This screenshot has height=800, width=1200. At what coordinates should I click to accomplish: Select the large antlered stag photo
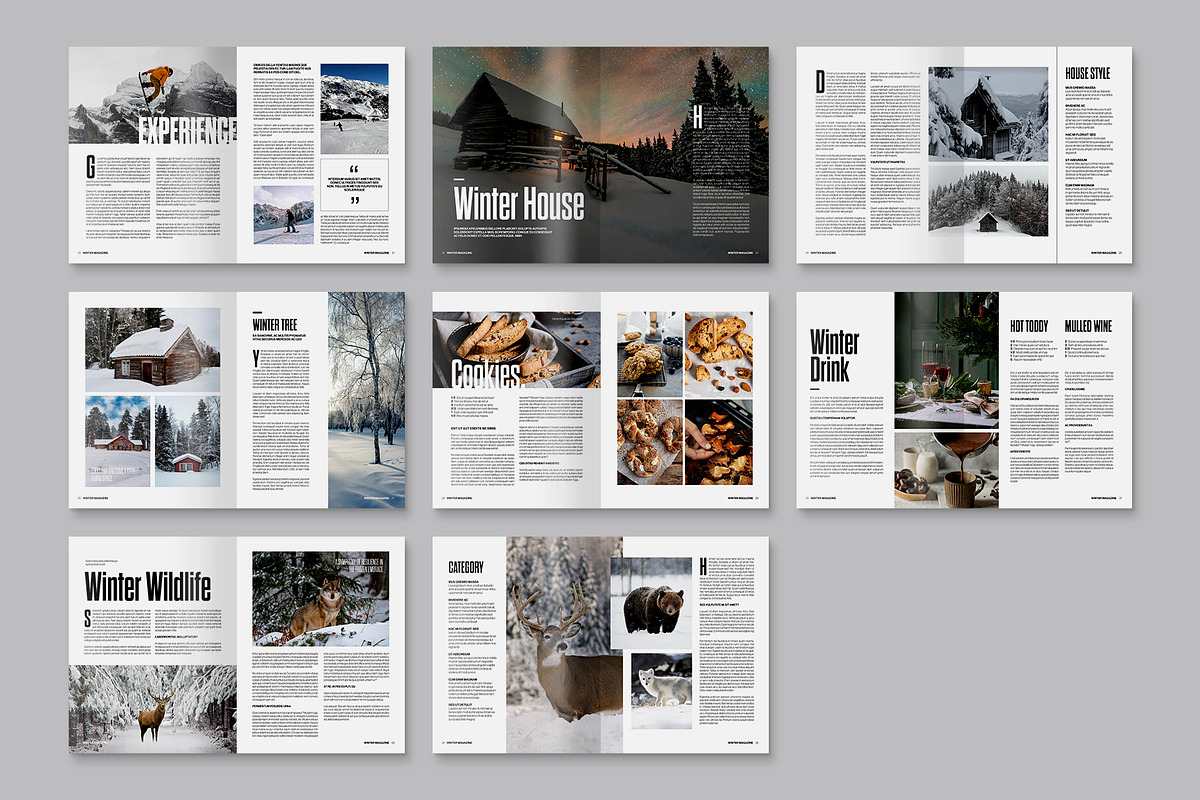(x=558, y=645)
